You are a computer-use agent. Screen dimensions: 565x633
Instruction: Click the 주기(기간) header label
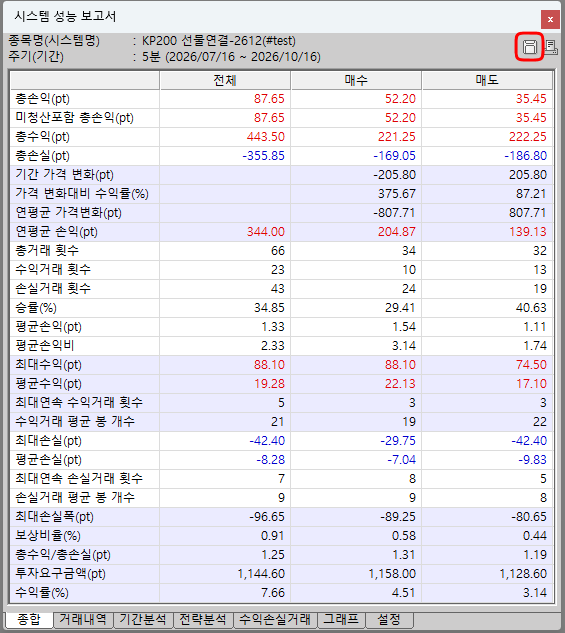click(36, 57)
